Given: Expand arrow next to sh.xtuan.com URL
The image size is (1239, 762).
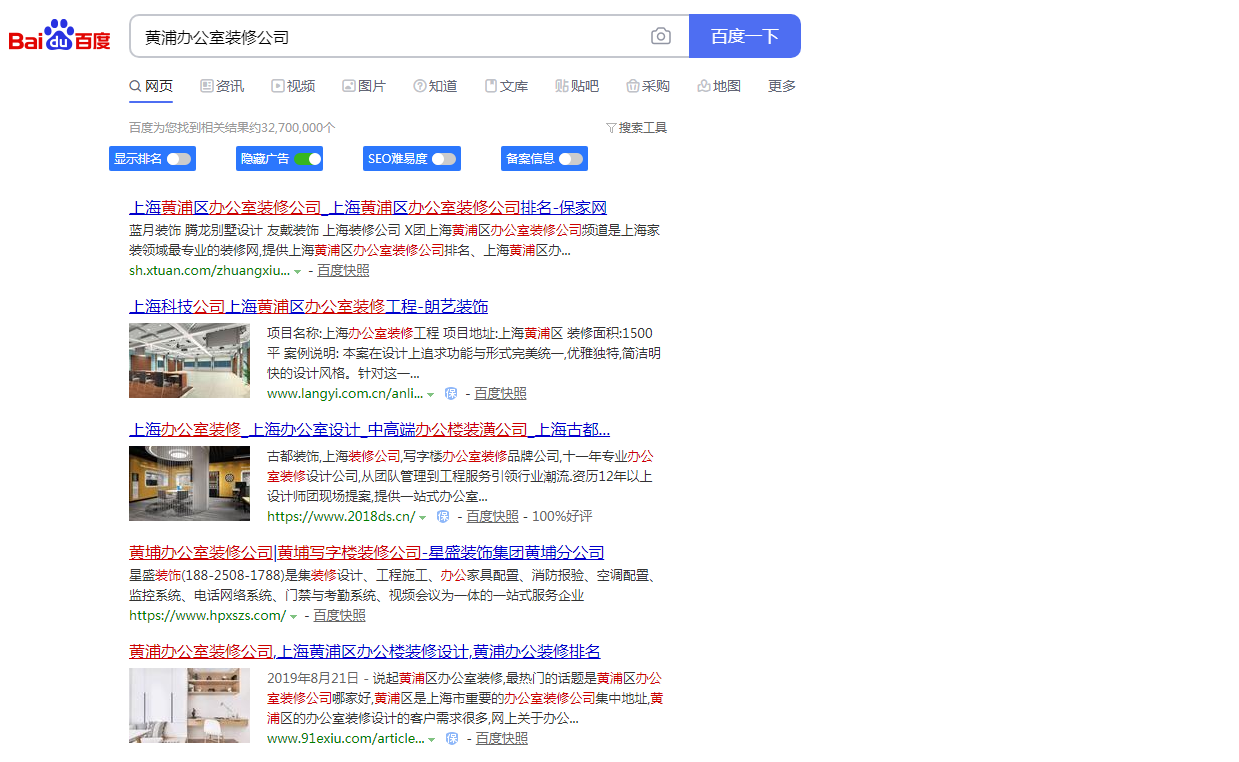Looking at the screenshot, I should click(298, 271).
